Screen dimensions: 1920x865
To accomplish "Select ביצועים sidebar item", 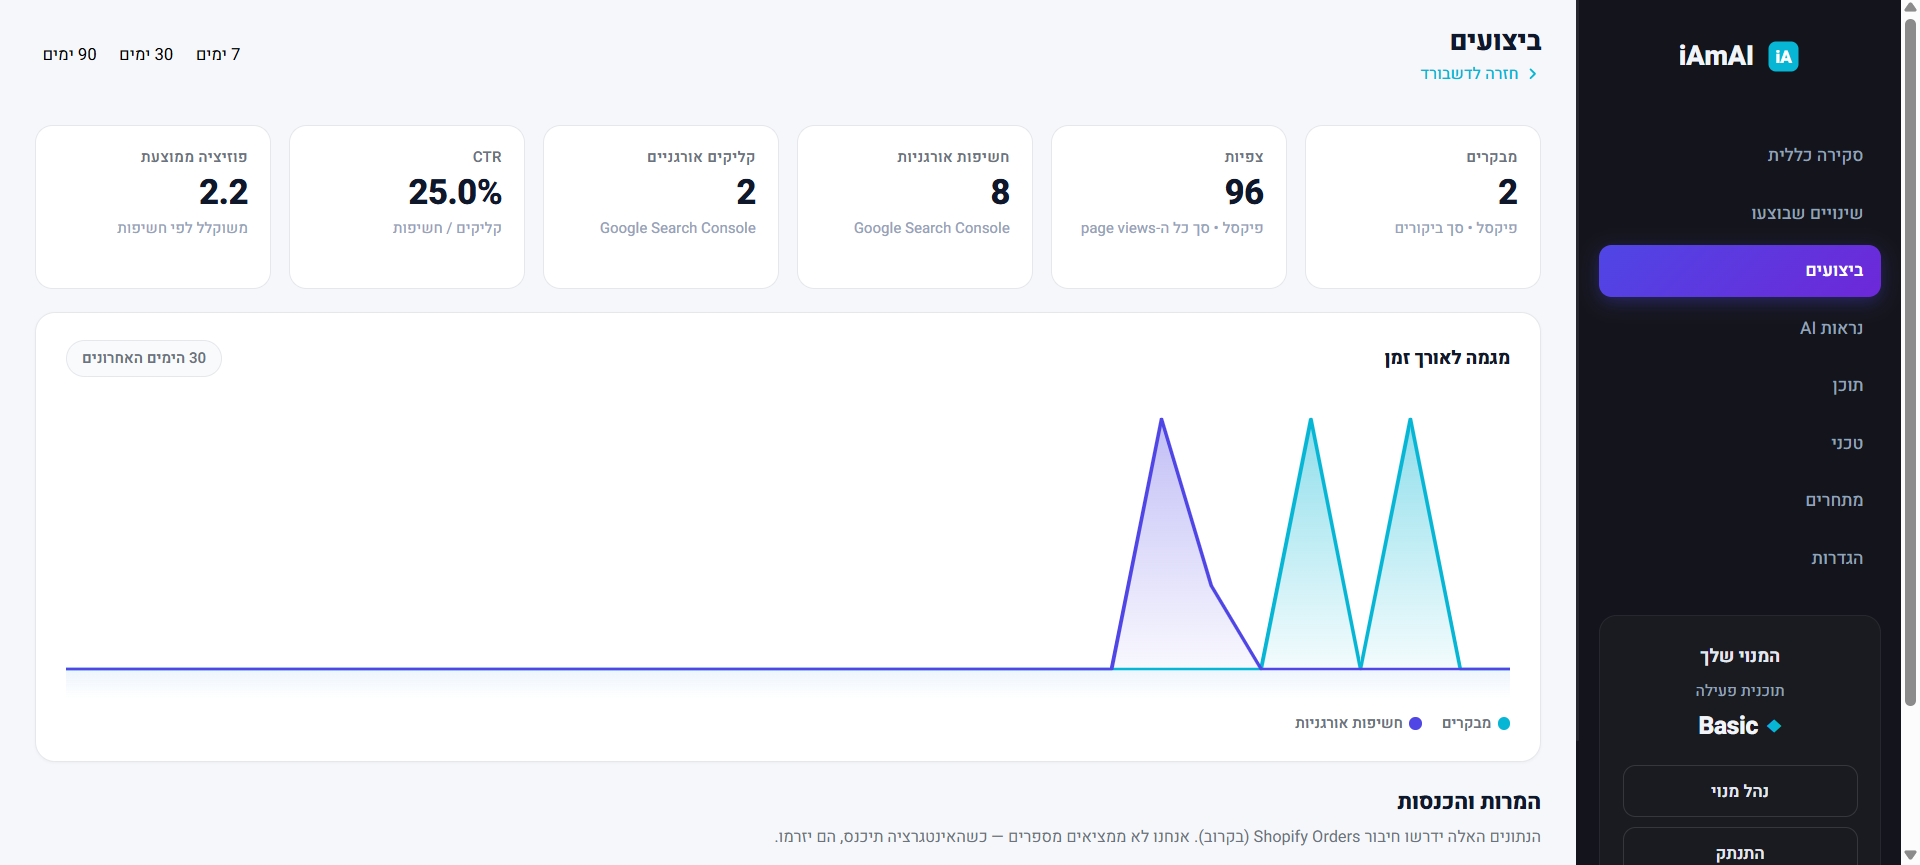I will [1740, 271].
